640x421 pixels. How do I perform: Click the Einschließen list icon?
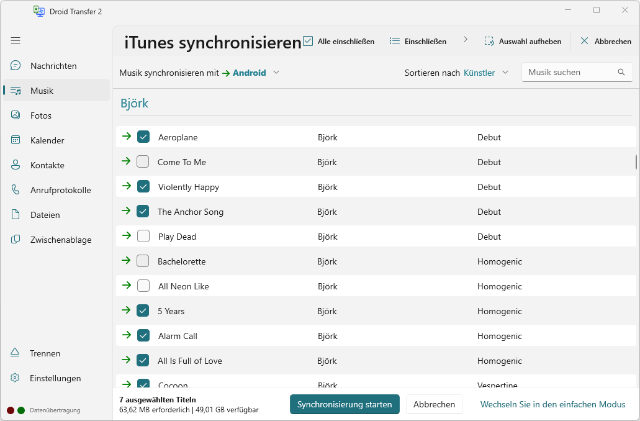pos(395,41)
